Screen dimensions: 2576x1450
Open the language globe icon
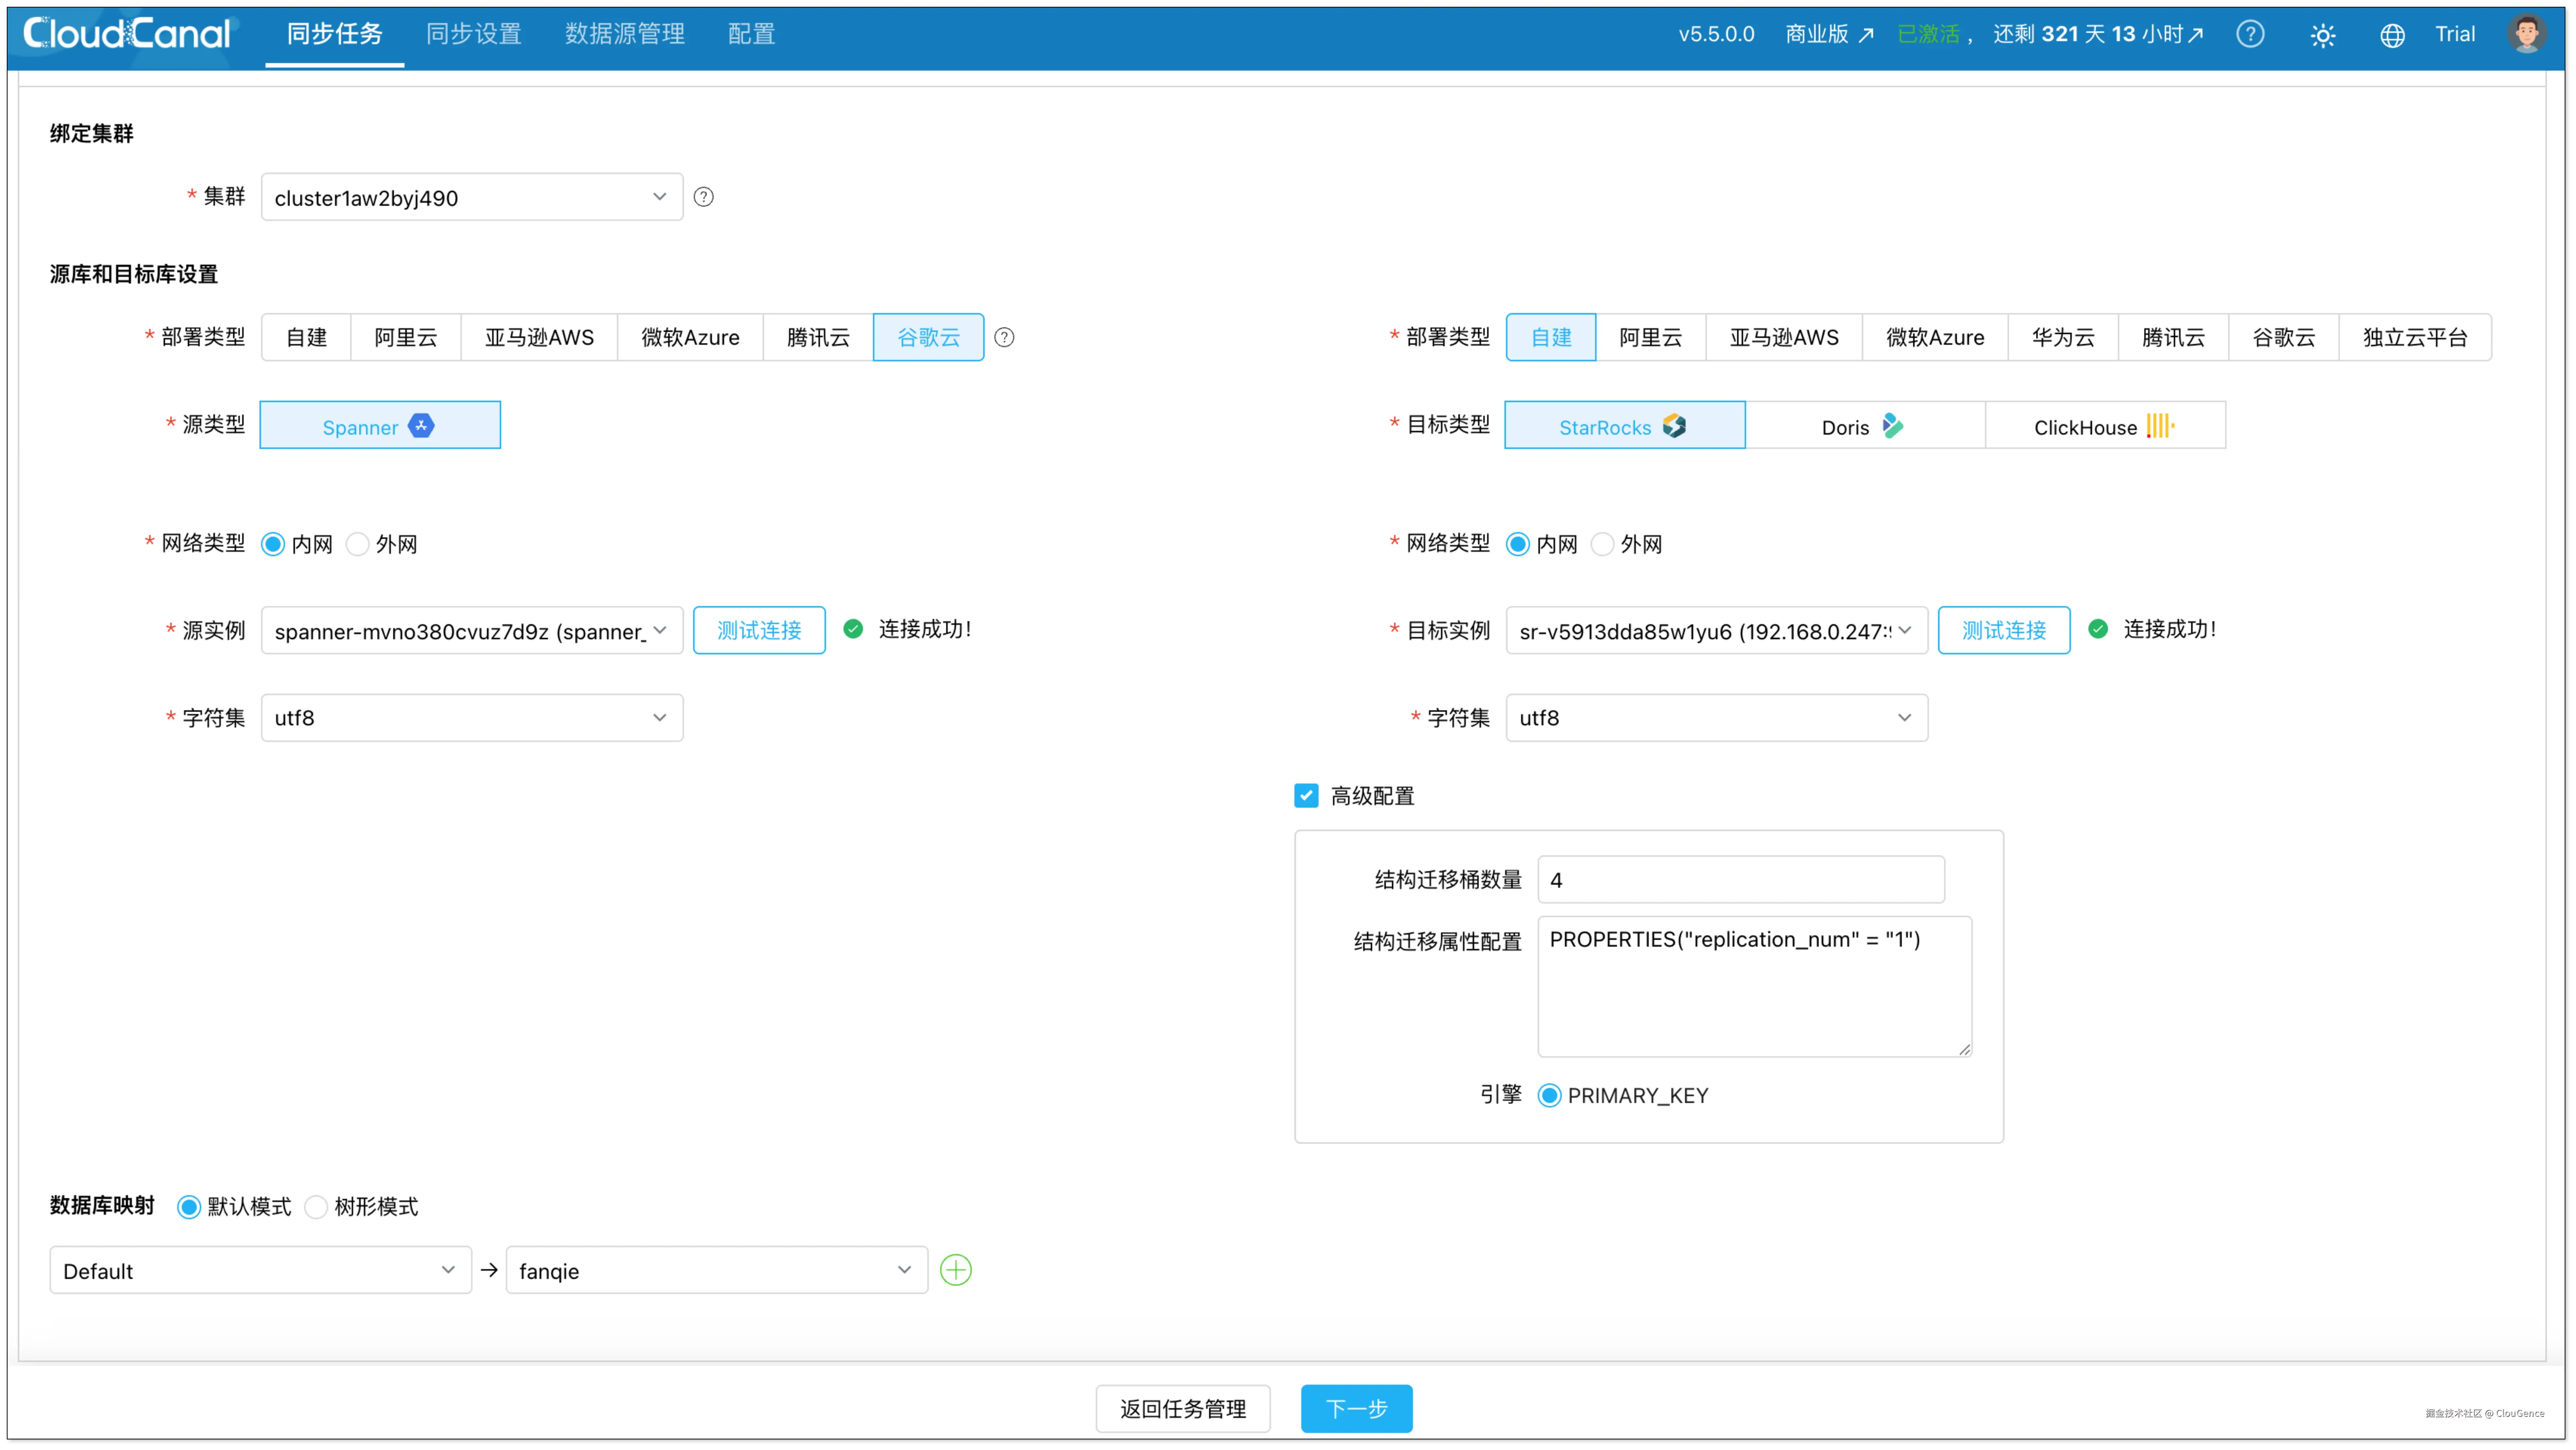(2392, 36)
